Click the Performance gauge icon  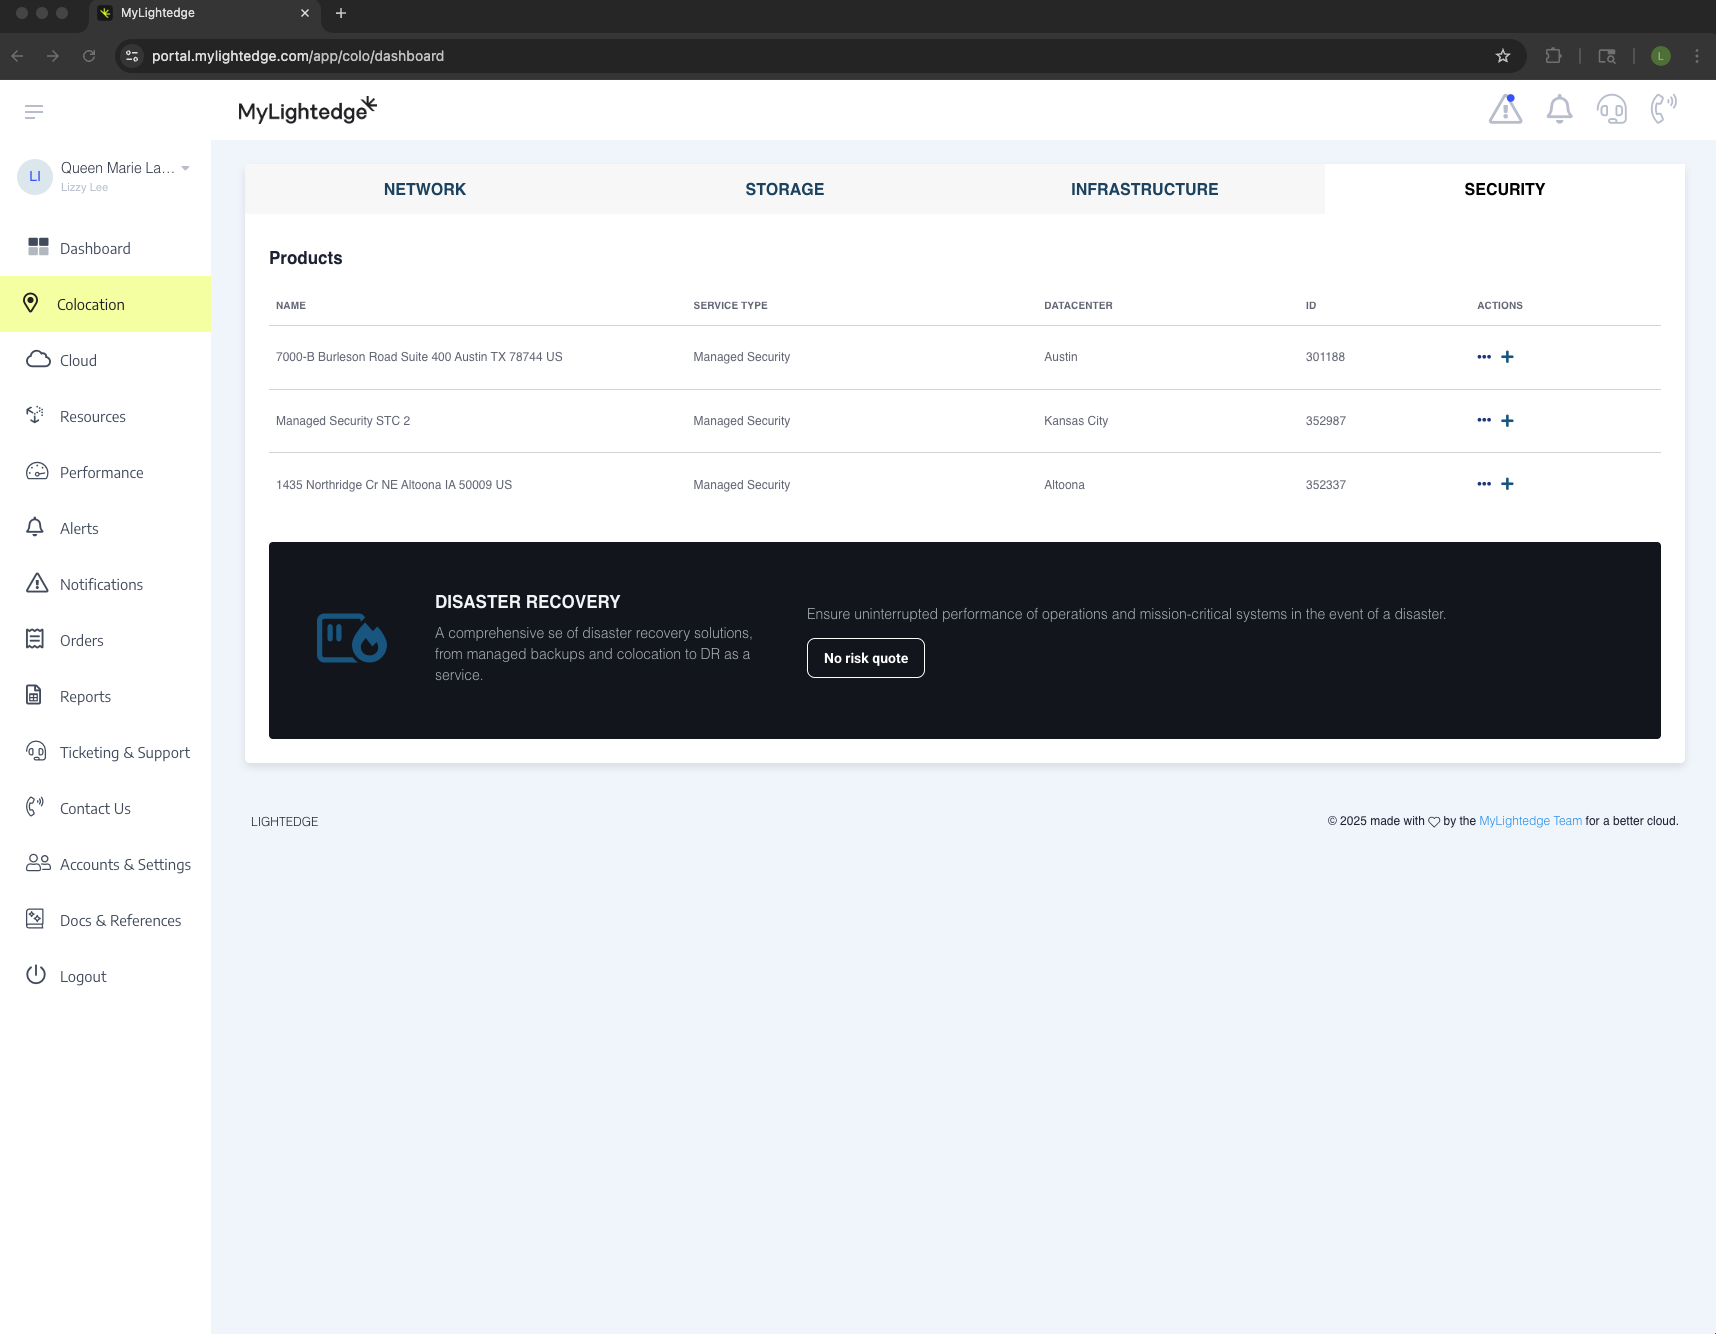click(x=37, y=471)
